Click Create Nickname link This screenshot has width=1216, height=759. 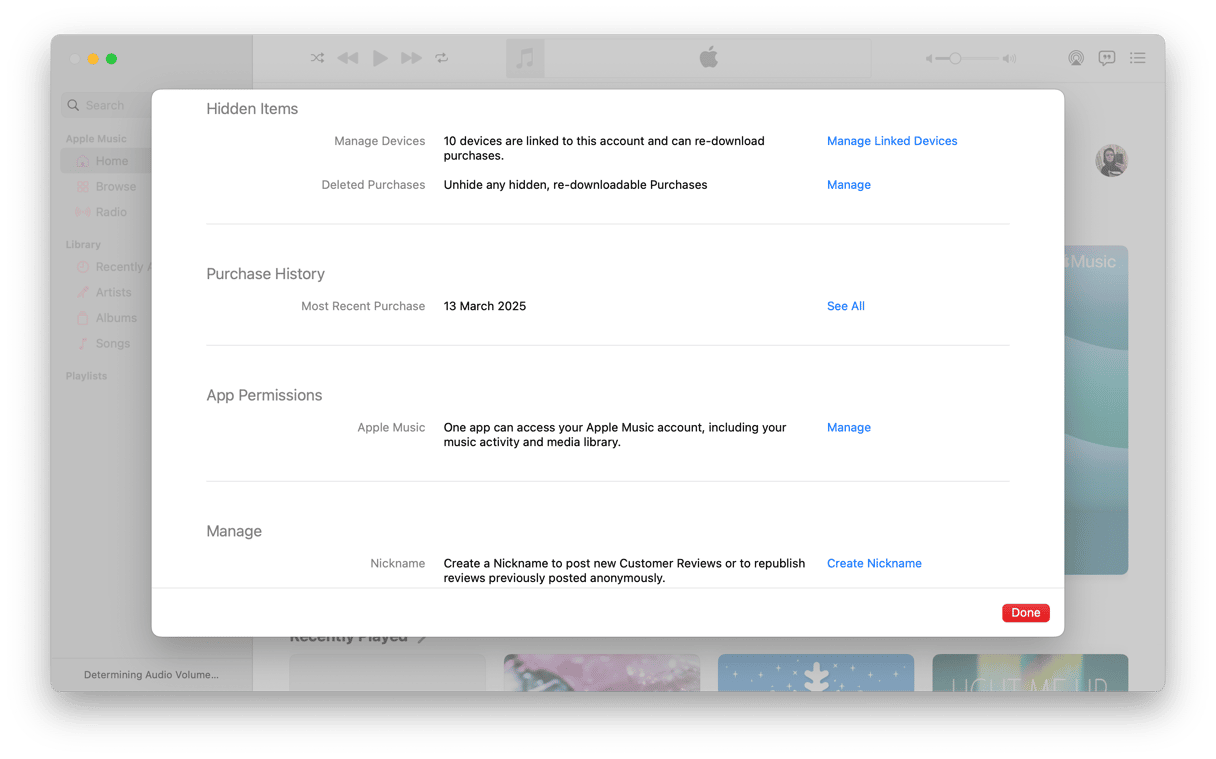[x=874, y=563]
